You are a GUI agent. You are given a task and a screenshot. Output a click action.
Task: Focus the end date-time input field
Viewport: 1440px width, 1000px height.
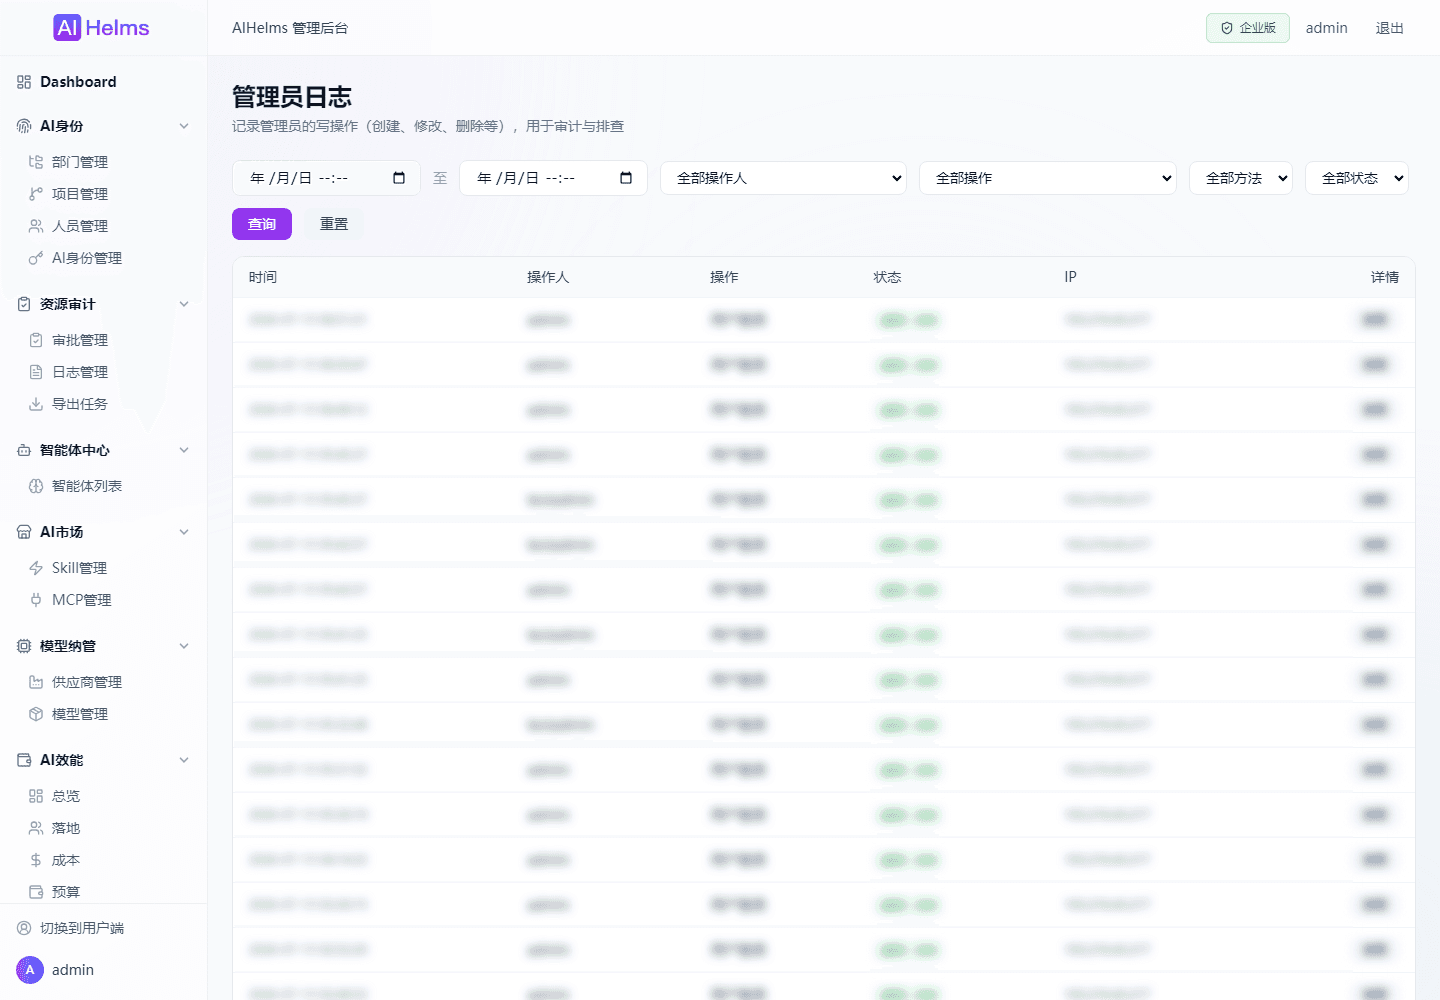(553, 178)
